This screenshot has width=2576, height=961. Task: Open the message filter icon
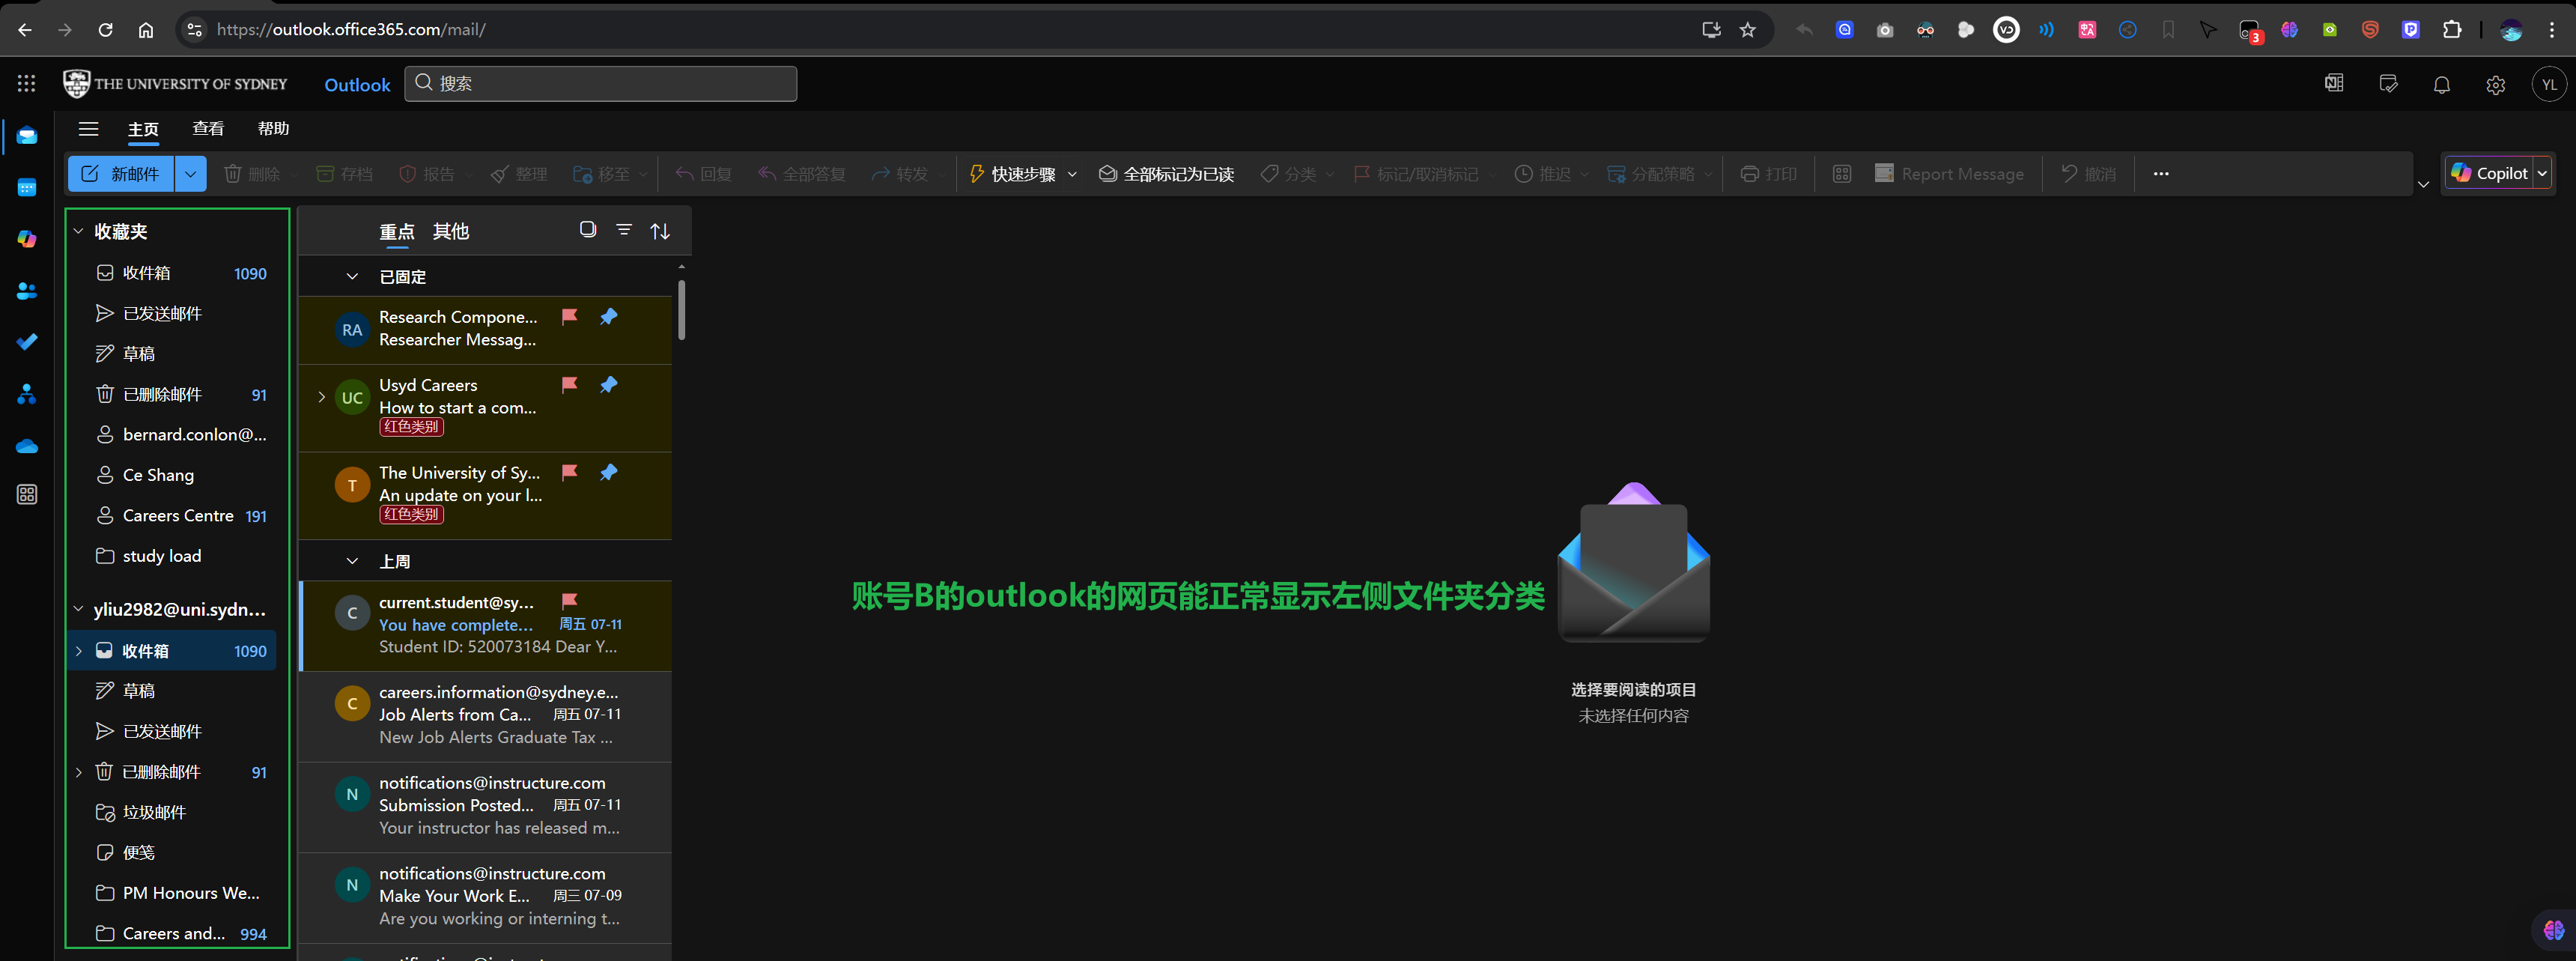(x=624, y=230)
